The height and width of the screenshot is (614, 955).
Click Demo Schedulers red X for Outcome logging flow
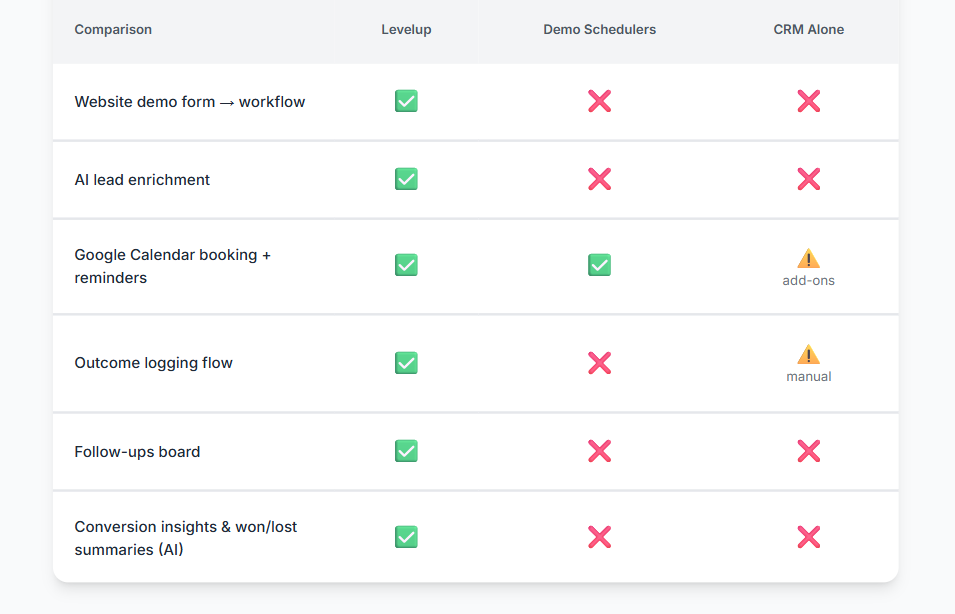coord(599,363)
